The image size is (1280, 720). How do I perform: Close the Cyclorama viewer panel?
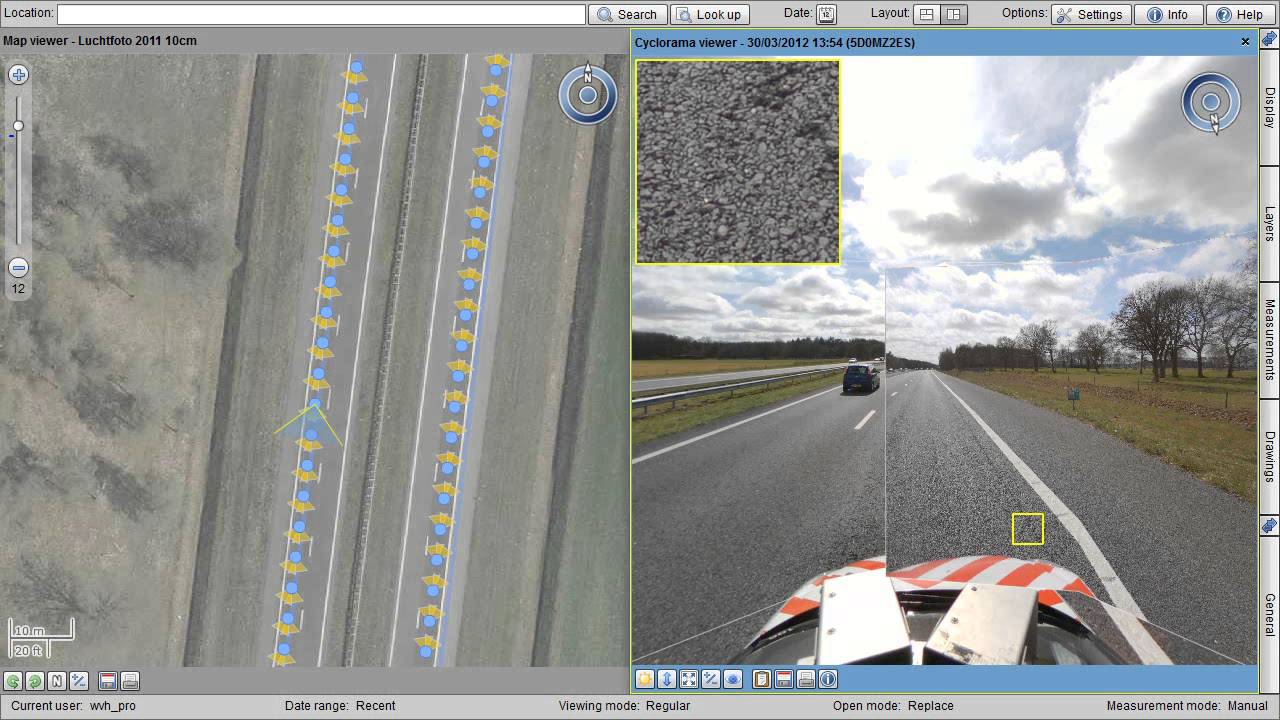[x=1245, y=42]
